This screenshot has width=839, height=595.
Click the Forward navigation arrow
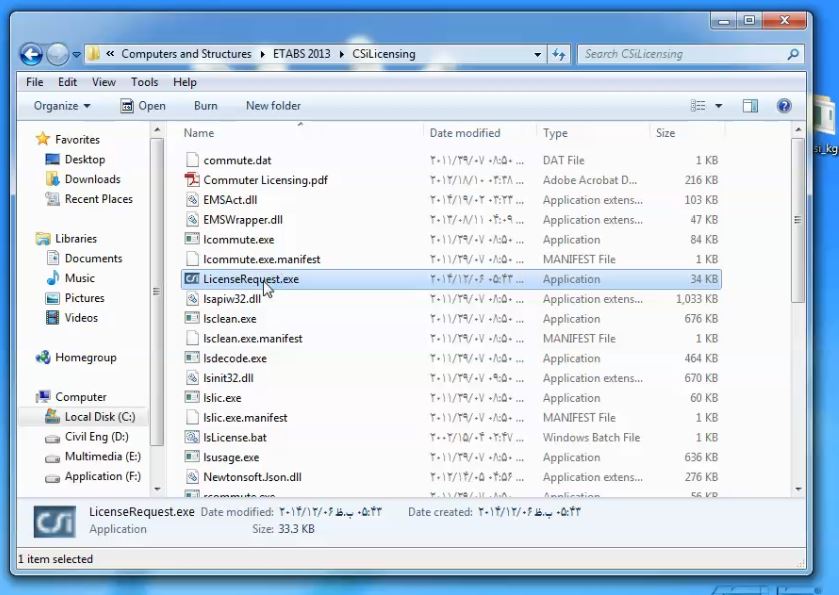coord(57,54)
